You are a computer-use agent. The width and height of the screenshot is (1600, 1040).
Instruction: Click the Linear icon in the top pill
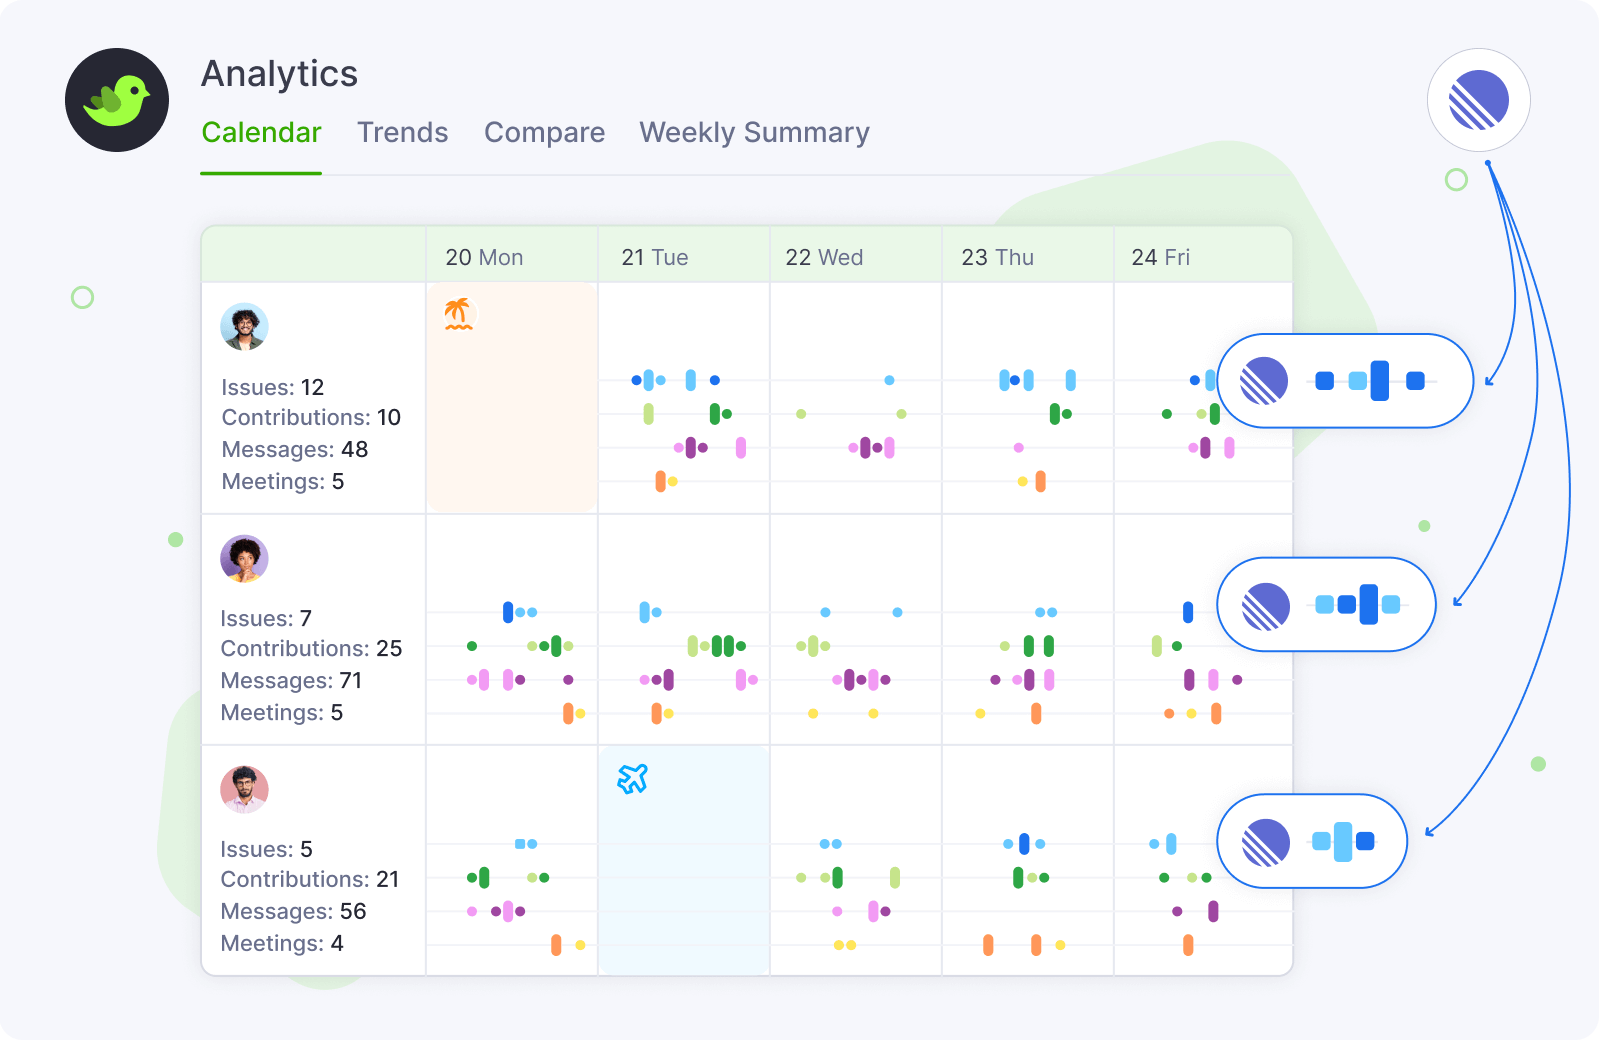pyautogui.click(x=1264, y=381)
